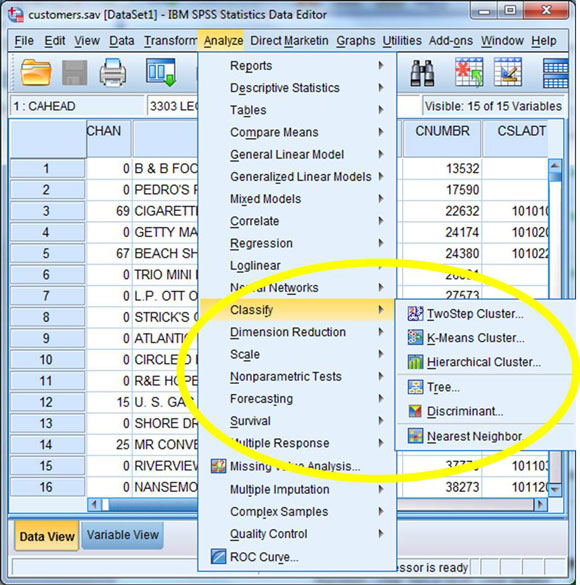Click the Transform menu
This screenshot has width=580, height=585.
[x=170, y=41]
